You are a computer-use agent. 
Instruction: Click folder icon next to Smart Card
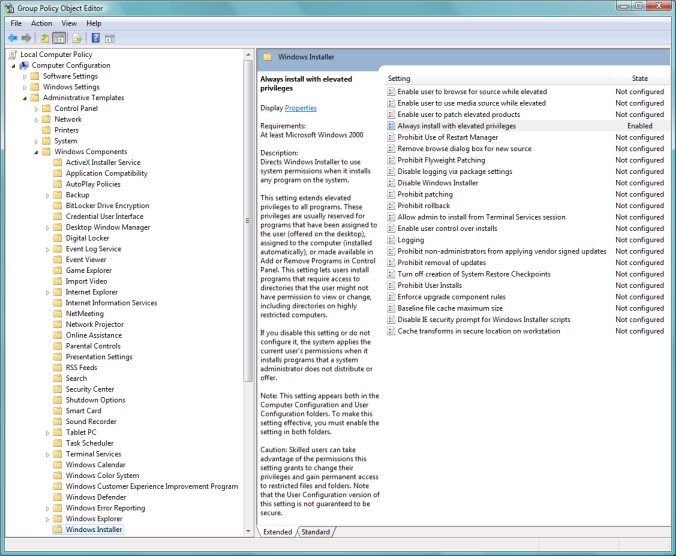[x=57, y=411]
